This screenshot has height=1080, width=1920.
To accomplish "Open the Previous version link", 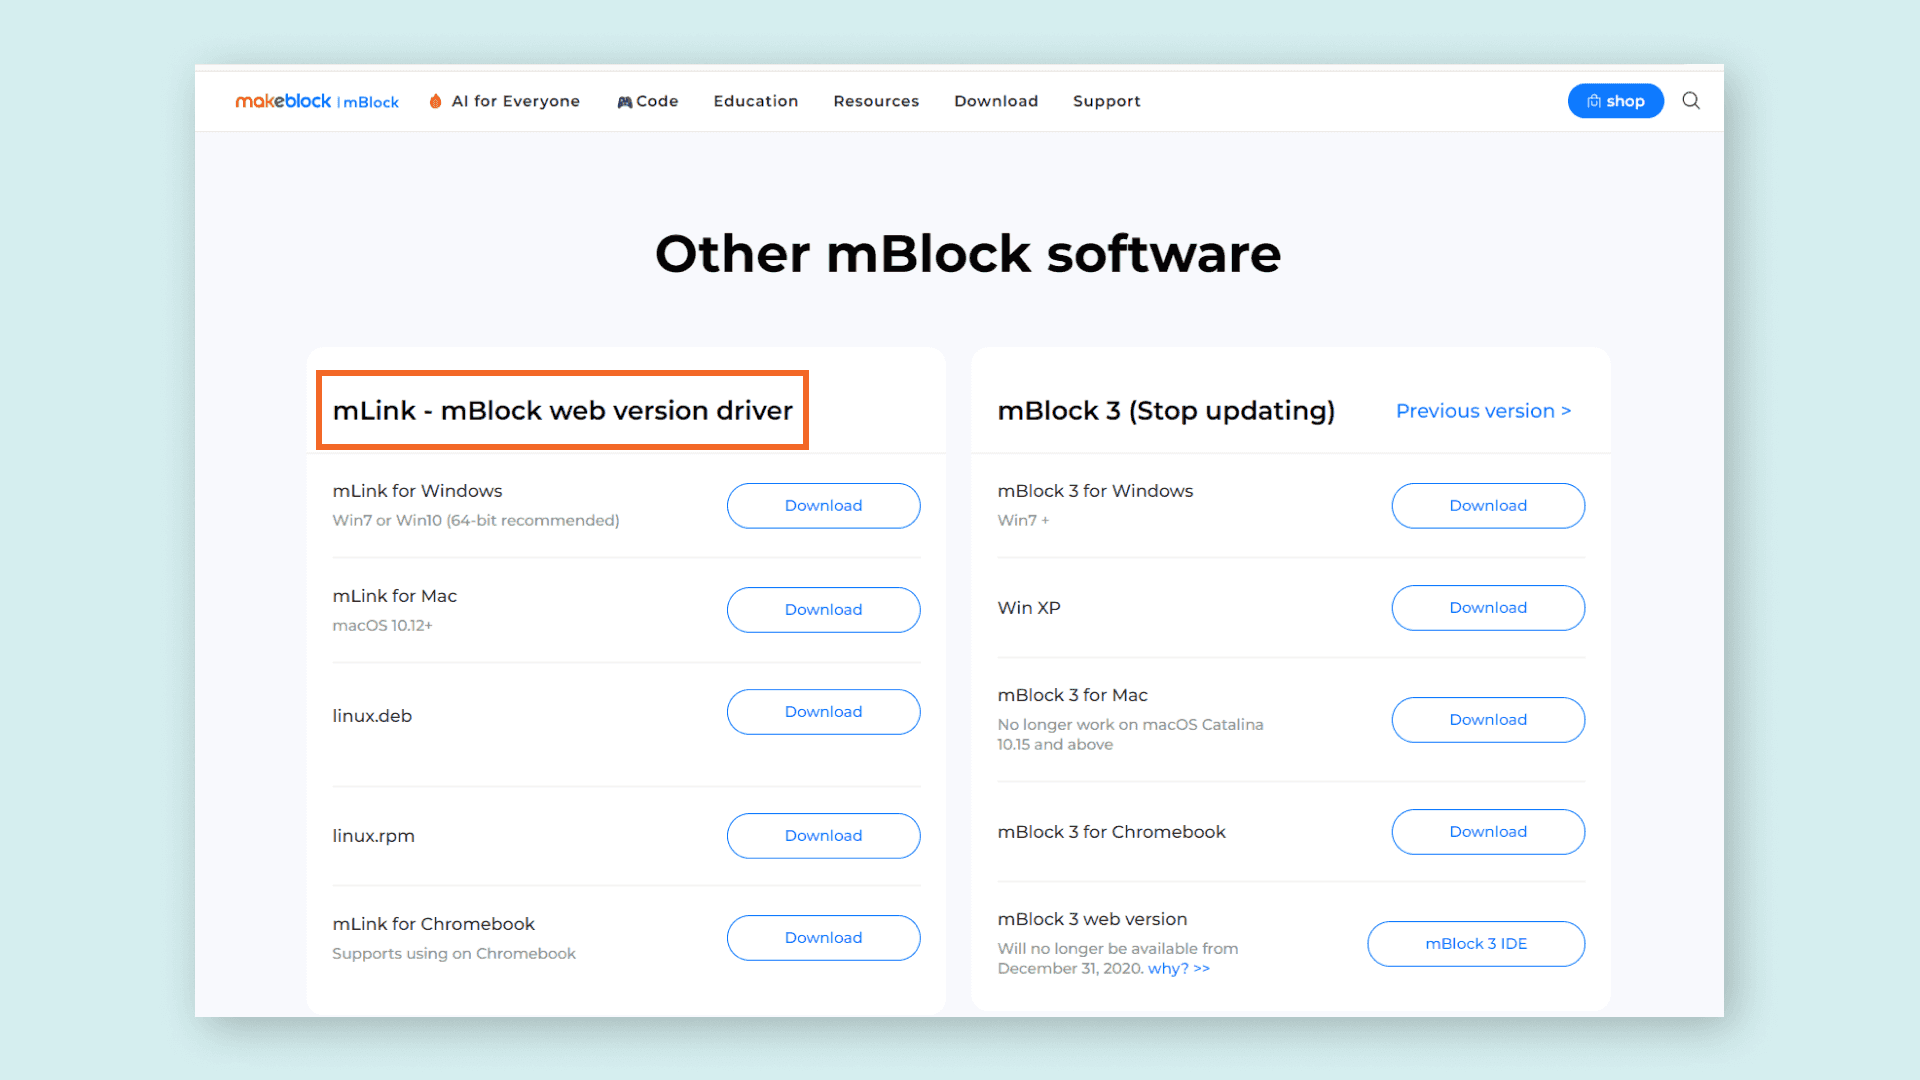I will (x=1483, y=410).
